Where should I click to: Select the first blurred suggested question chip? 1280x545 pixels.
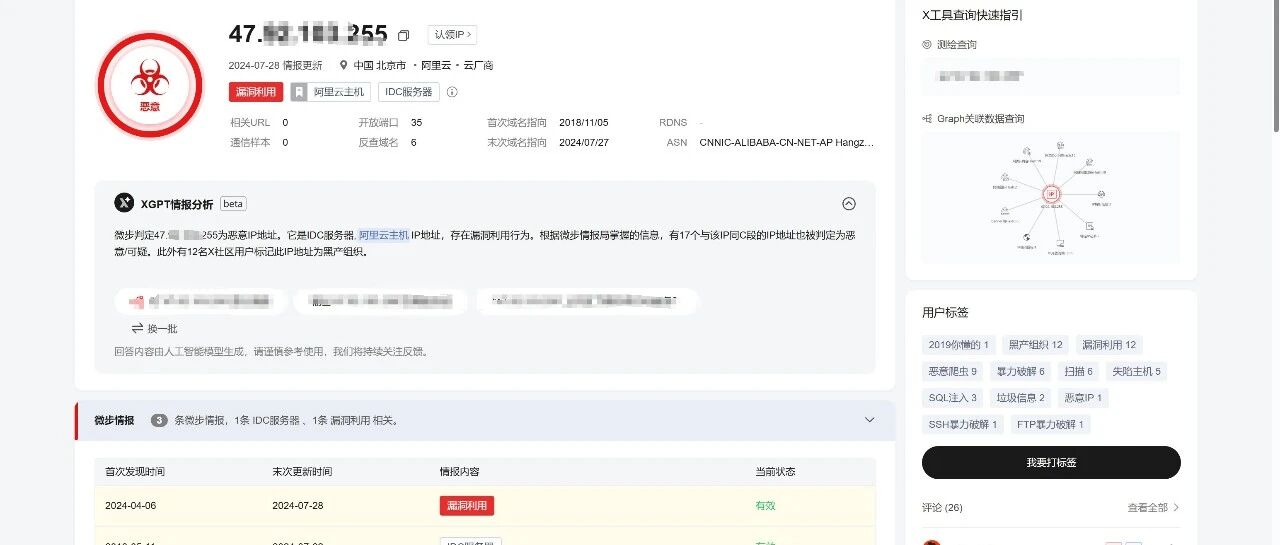click(x=201, y=300)
